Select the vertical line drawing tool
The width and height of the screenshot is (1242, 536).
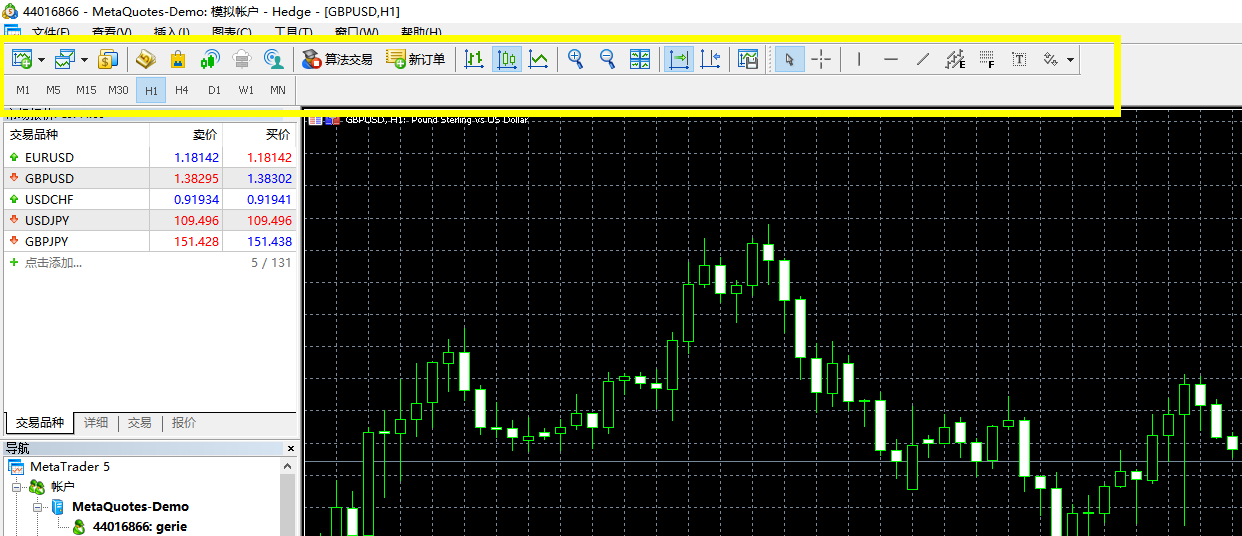click(x=858, y=60)
